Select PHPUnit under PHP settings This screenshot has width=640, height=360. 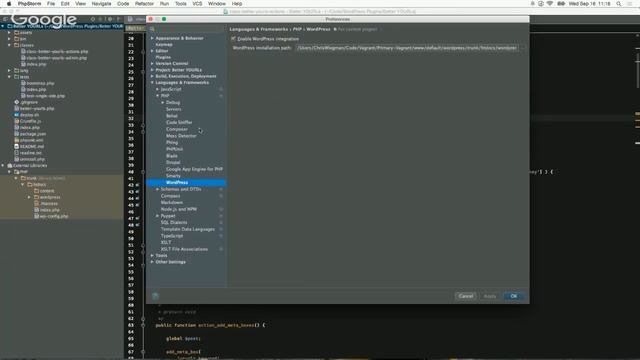pyautogui.click(x=174, y=149)
